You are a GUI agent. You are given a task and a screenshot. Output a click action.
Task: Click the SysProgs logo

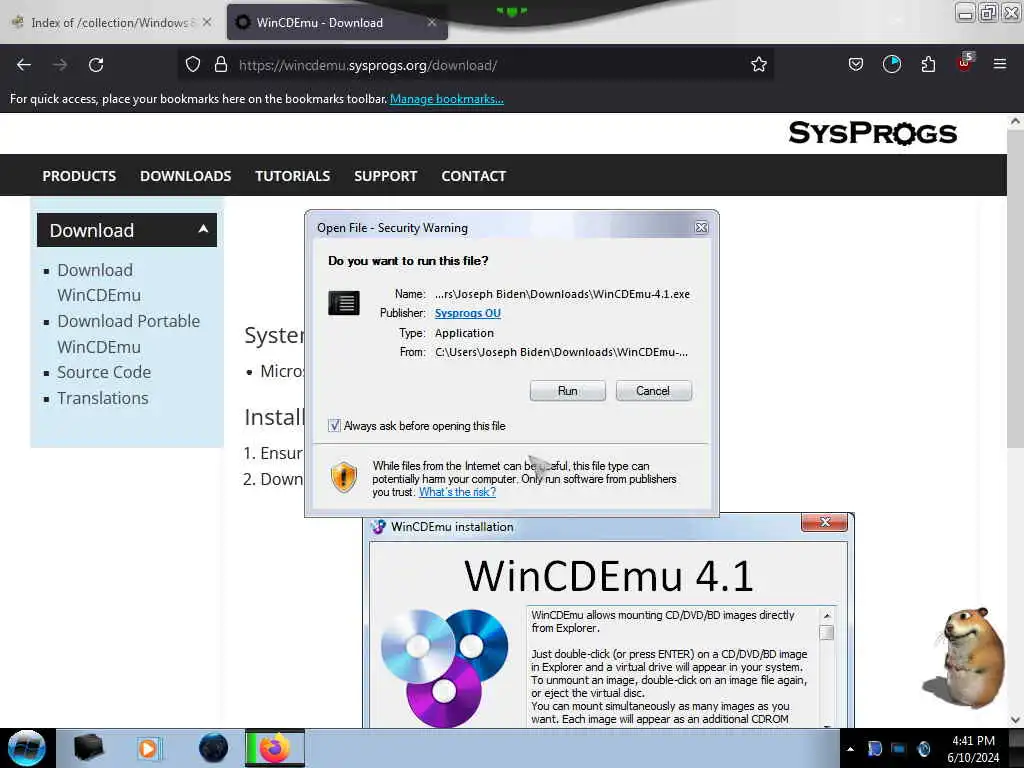point(872,133)
